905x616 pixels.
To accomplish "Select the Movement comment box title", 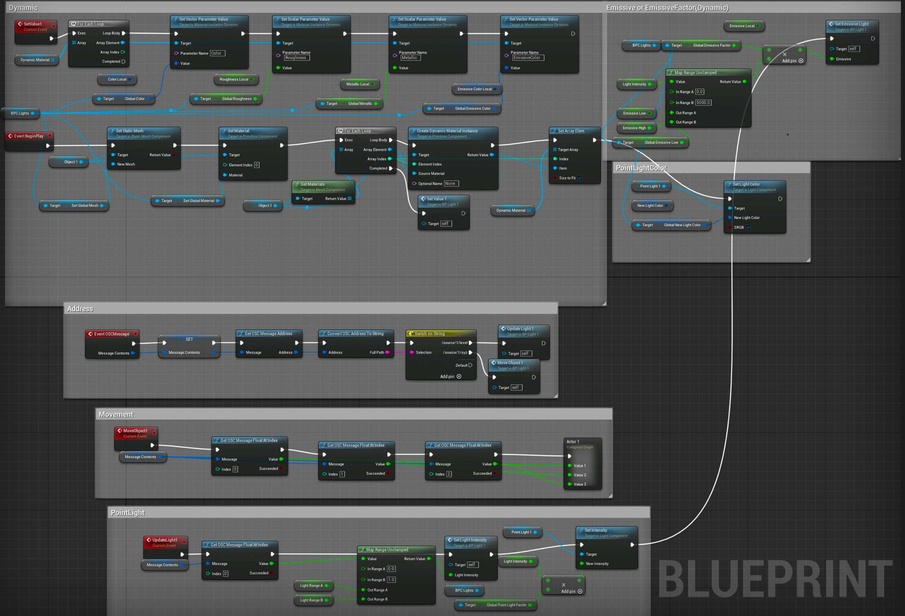I will (x=115, y=415).
